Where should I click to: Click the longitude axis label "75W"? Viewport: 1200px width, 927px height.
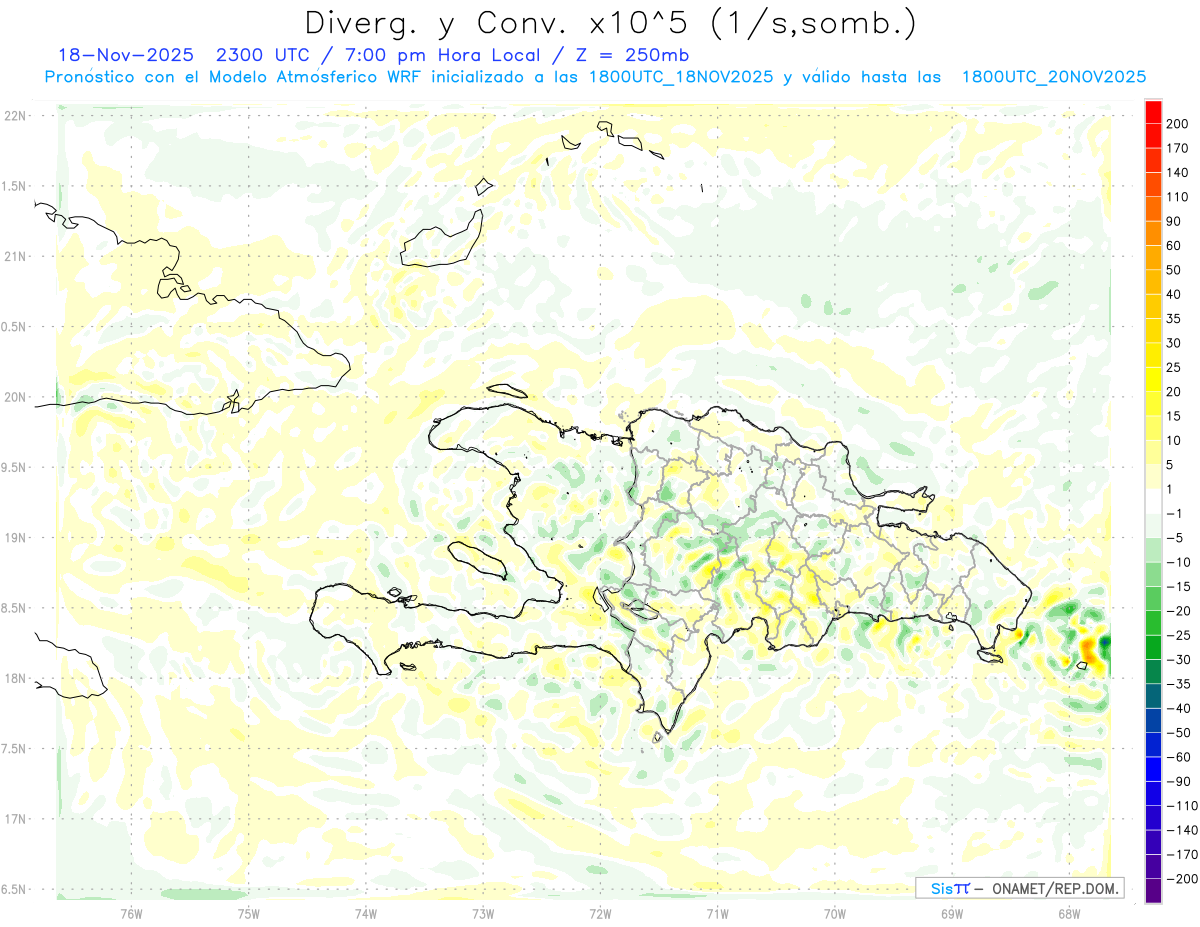coord(249,913)
